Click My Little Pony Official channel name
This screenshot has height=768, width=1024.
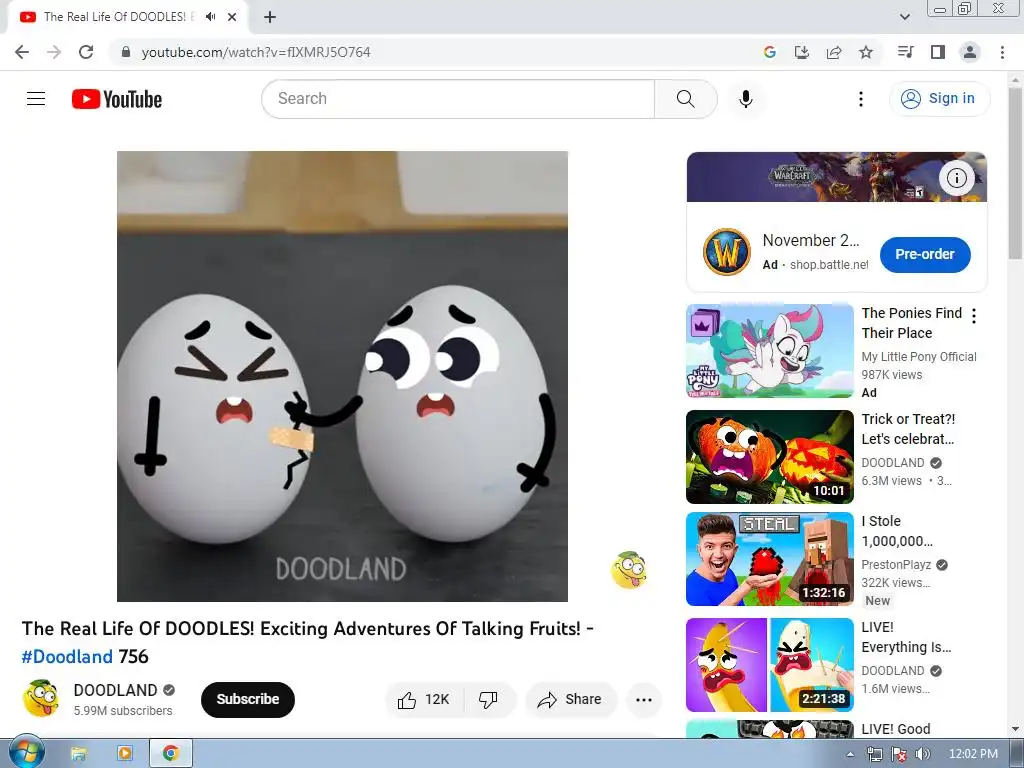pos(919,357)
